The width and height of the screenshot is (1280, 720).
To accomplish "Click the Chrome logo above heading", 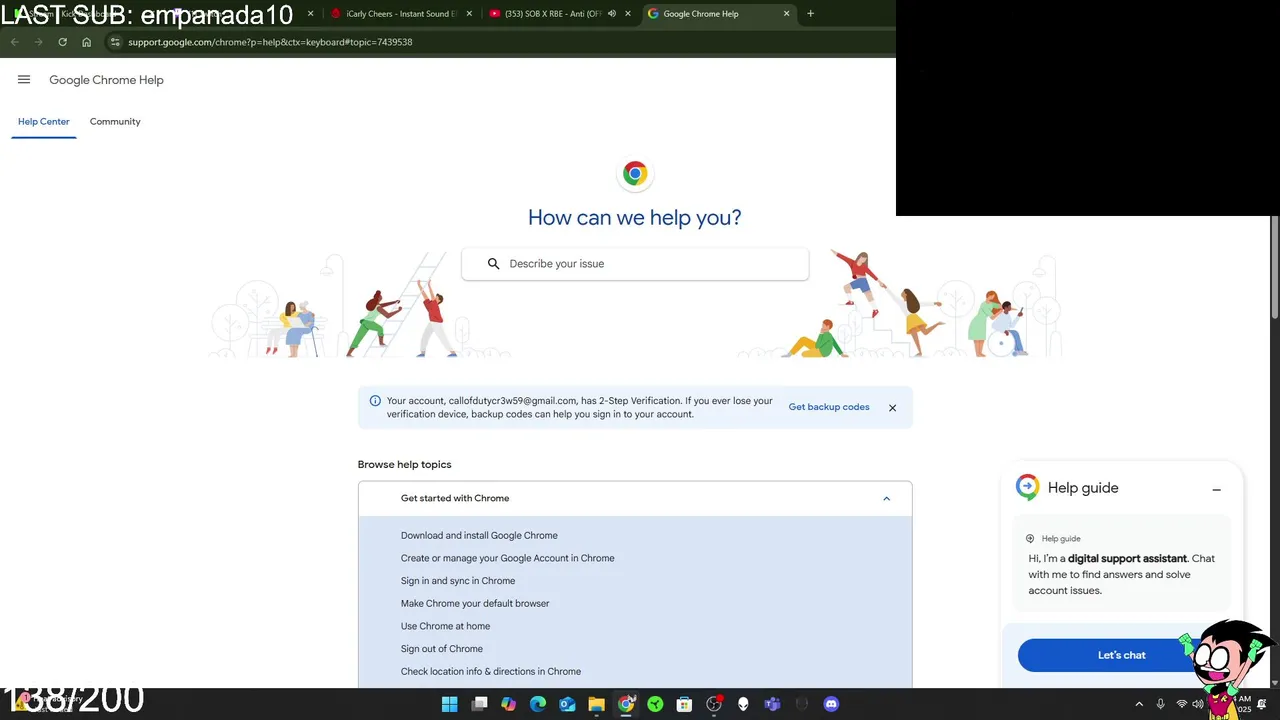I will click(635, 174).
